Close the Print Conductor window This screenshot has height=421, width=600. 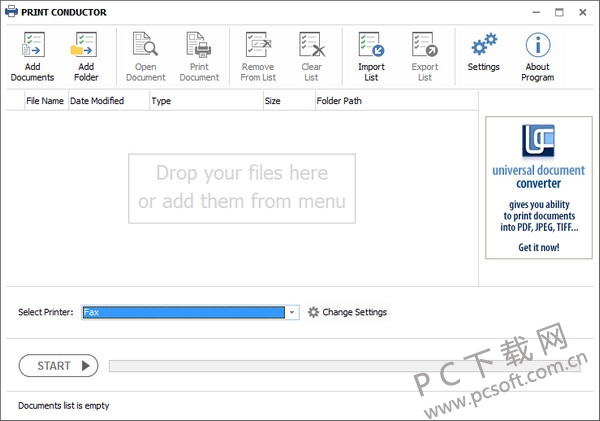[582, 12]
